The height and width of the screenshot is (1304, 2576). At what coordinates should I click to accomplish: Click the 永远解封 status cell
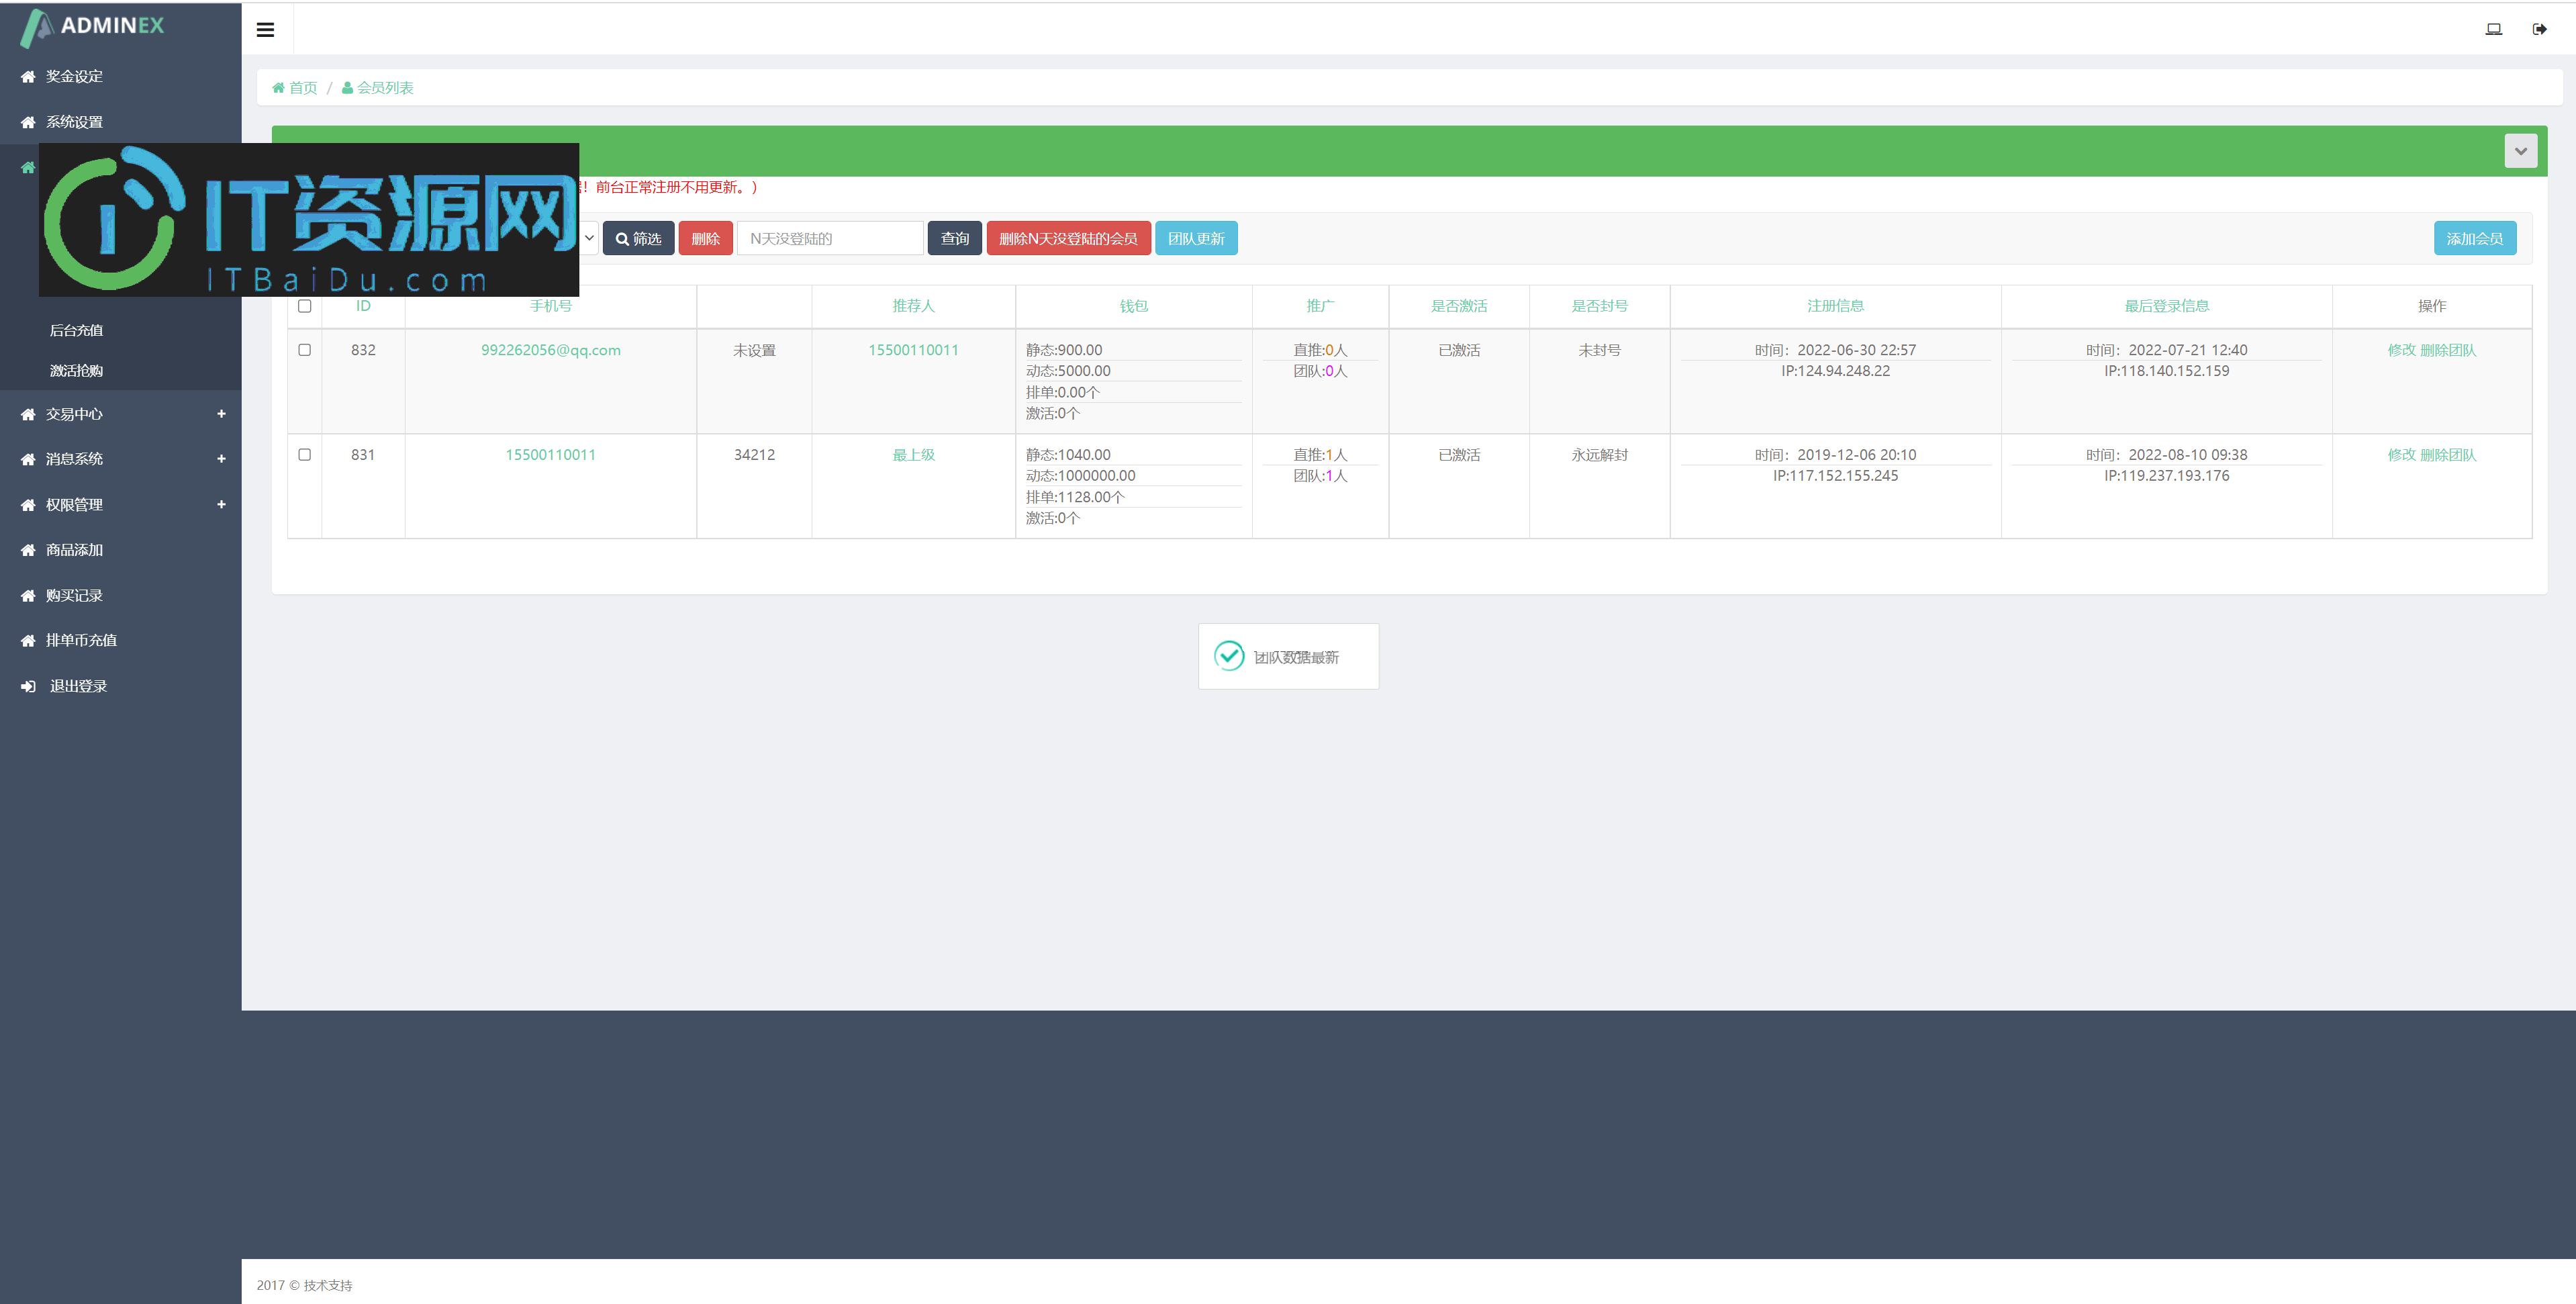point(1599,455)
